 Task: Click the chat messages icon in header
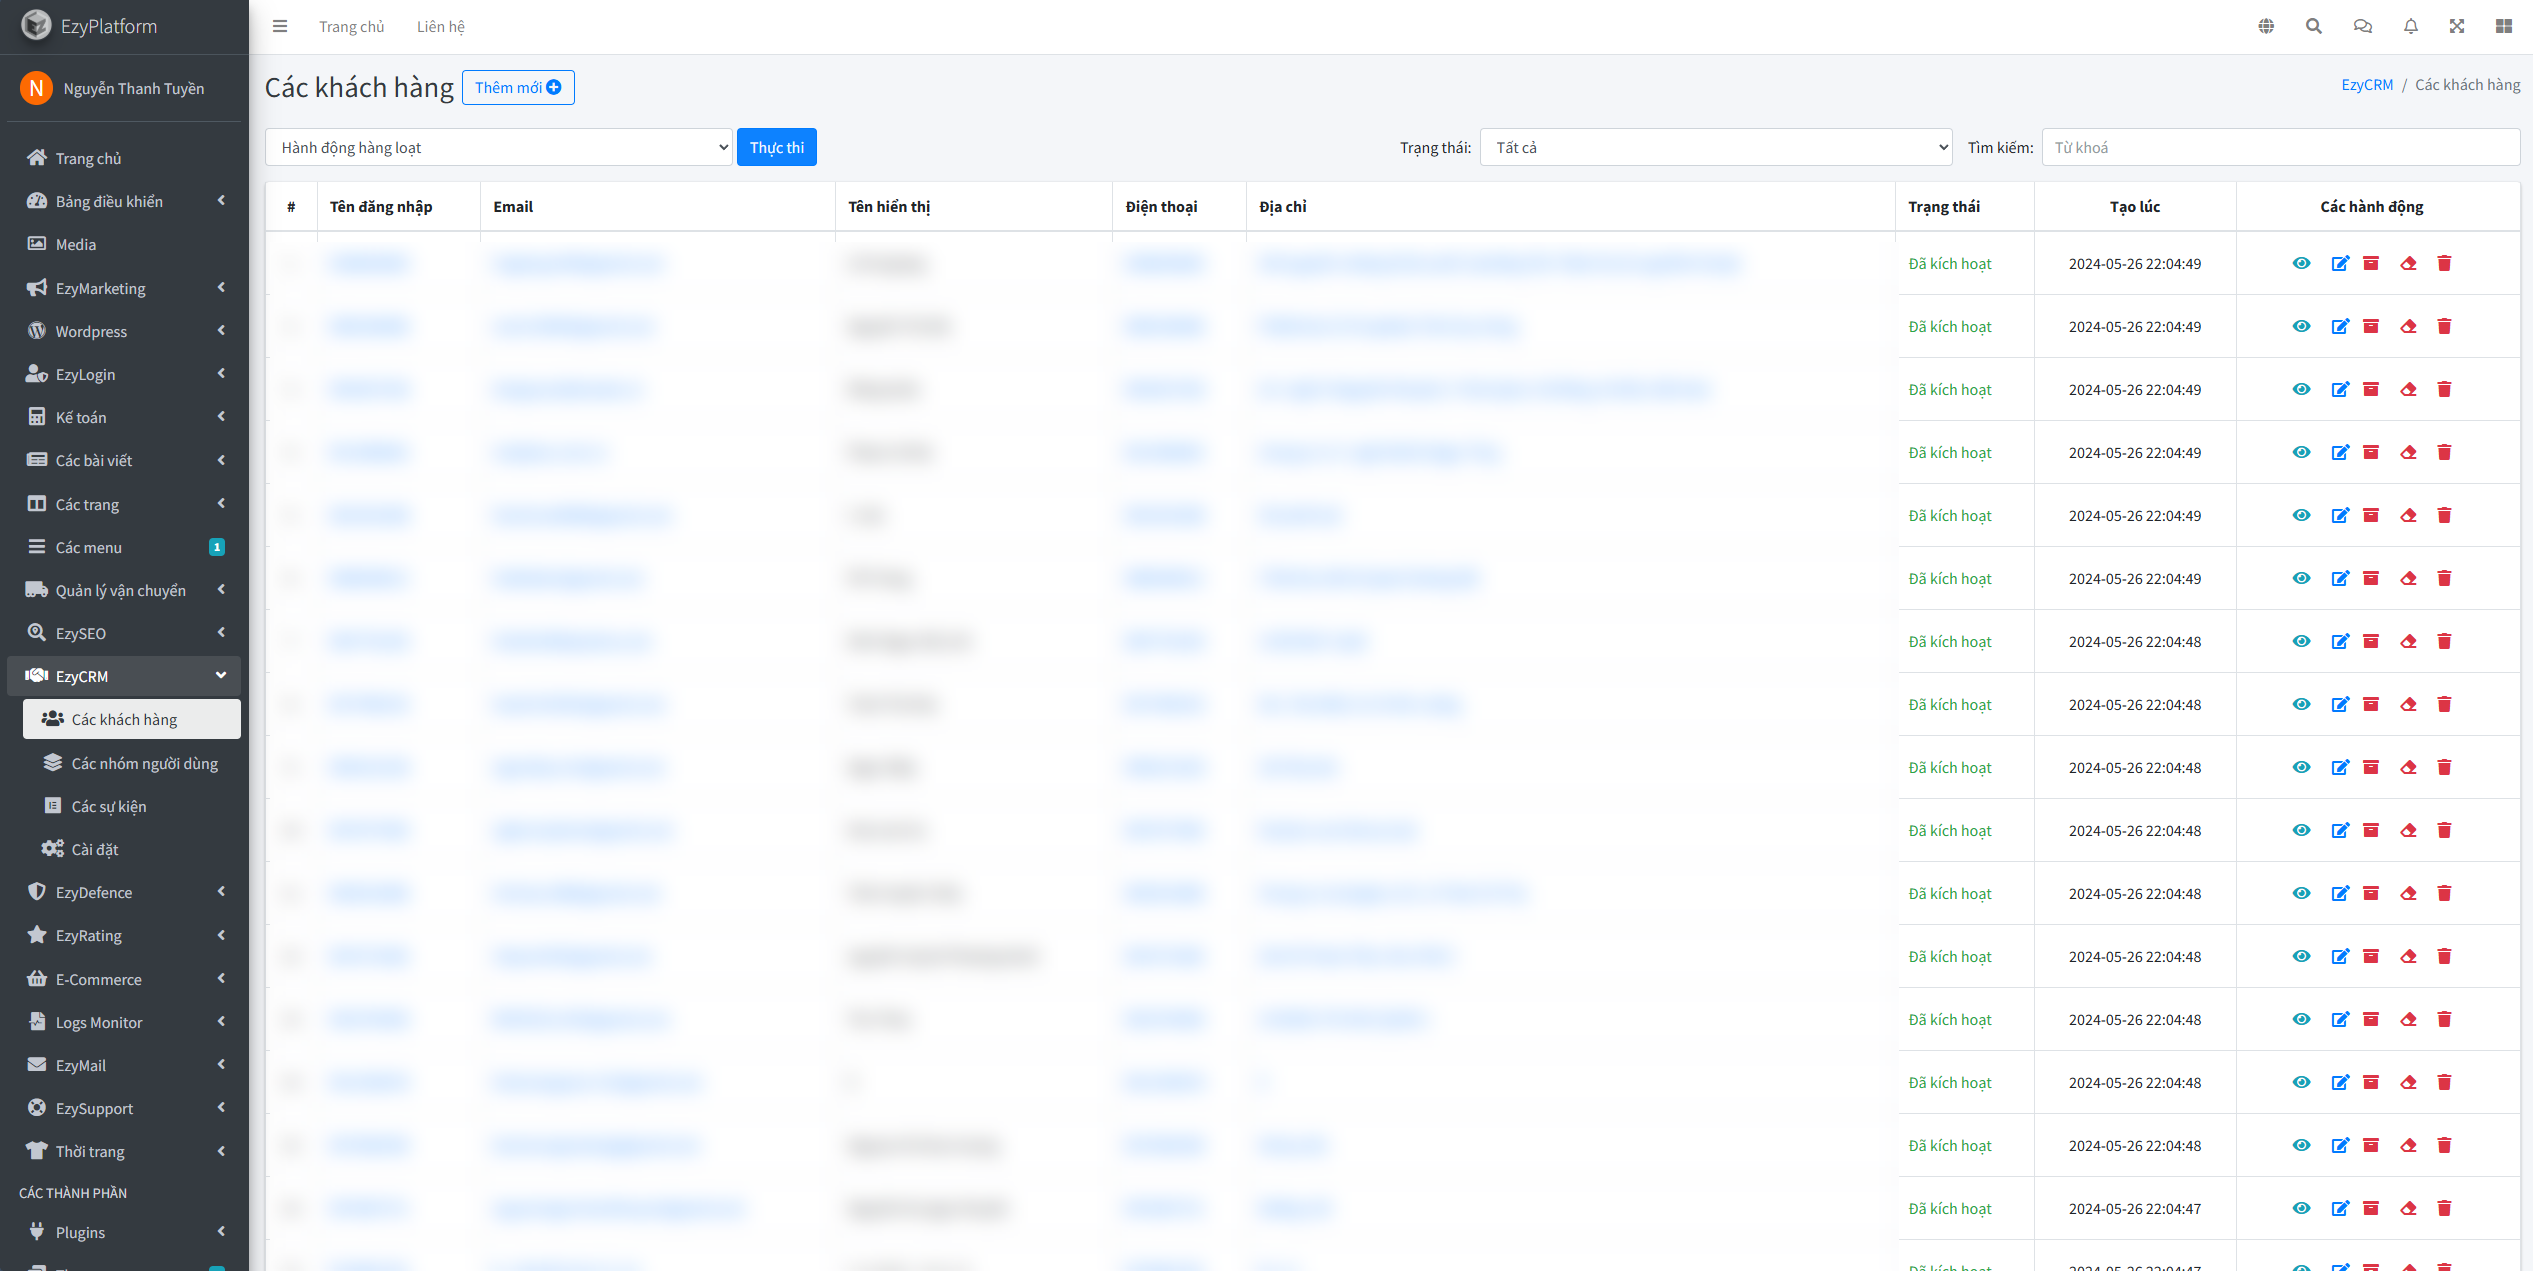pos(2363,26)
